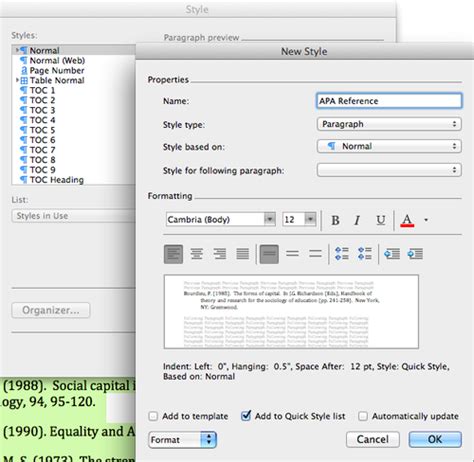
Task: Justify the paragraph text
Action: pyautogui.click(x=243, y=254)
